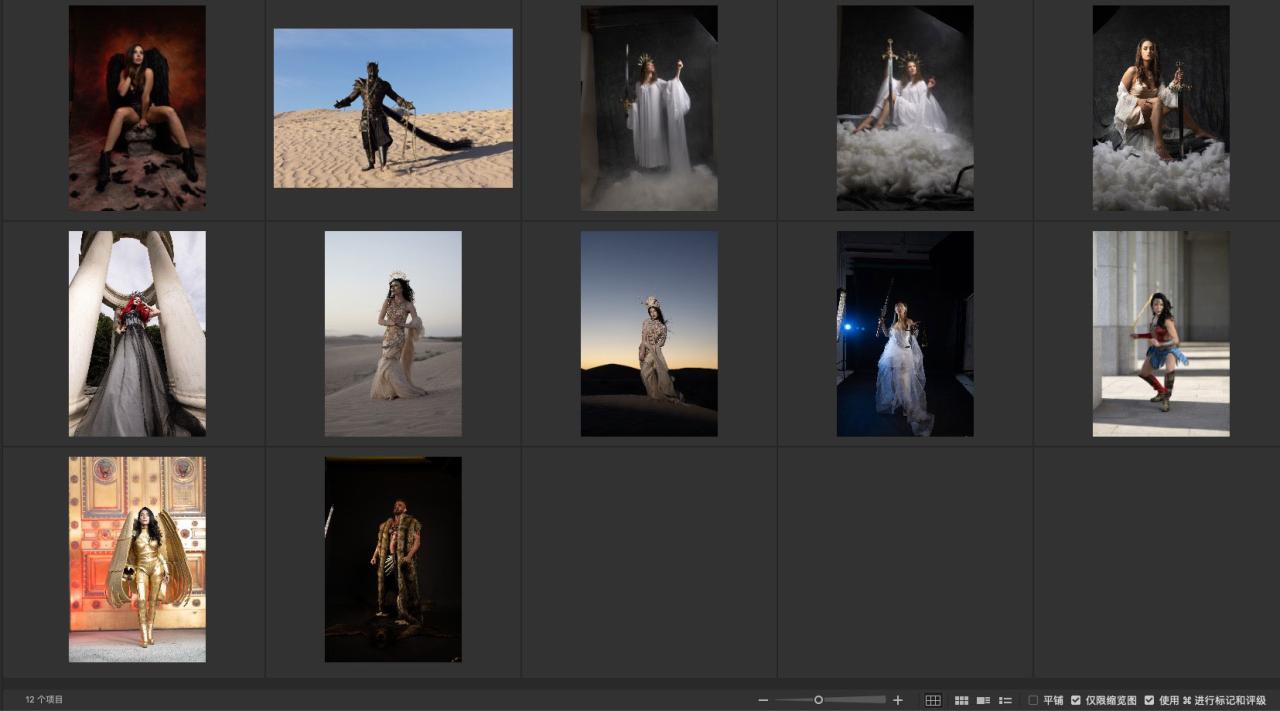Uncheck the 仅限缩览图 checkbox
This screenshot has width=1280, height=711.
1076,700
